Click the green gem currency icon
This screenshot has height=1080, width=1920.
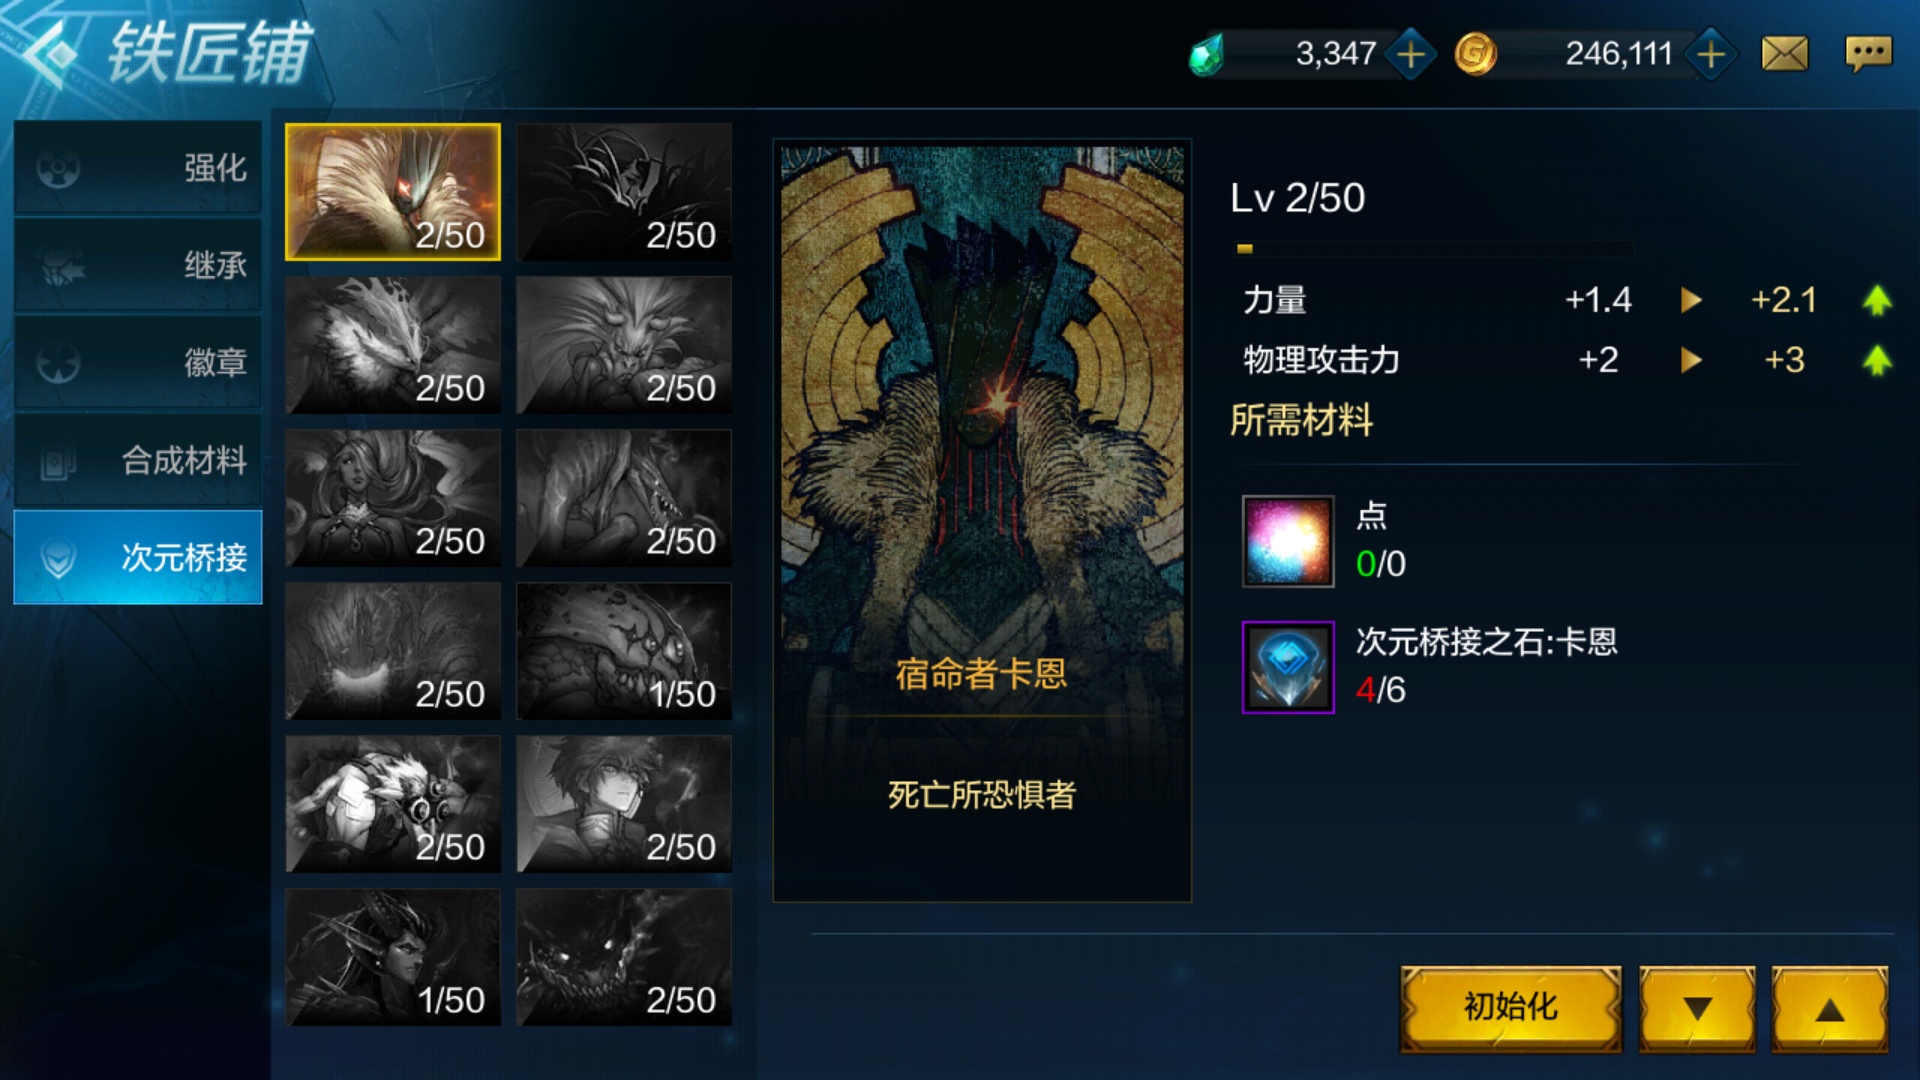click(1207, 54)
